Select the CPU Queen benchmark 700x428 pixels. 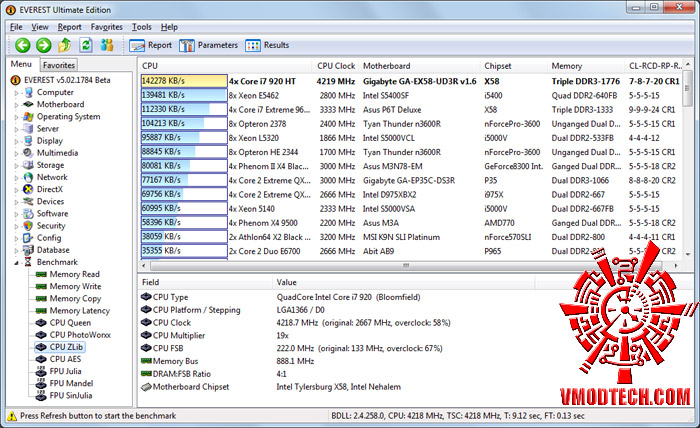click(x=70, y=323)
